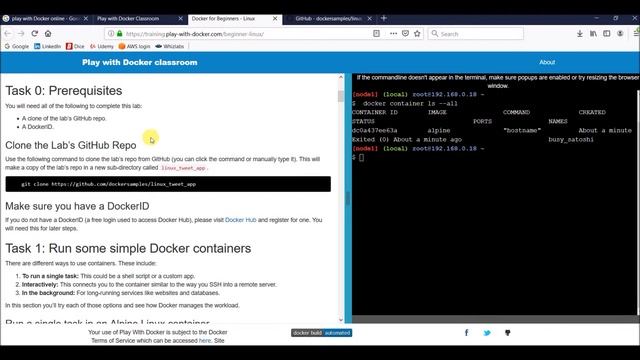Click the linux_tweet_app inline code text
Screen dimensions: 640x360
pos(183,168)
